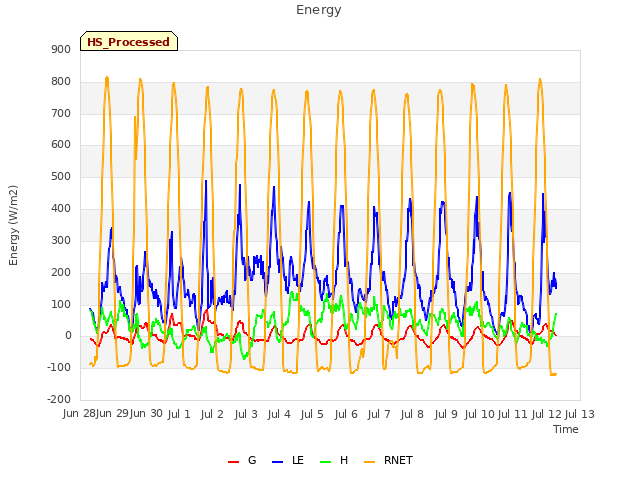
Task: Click the 200 y-axis tick label
Action: (61, 272)
